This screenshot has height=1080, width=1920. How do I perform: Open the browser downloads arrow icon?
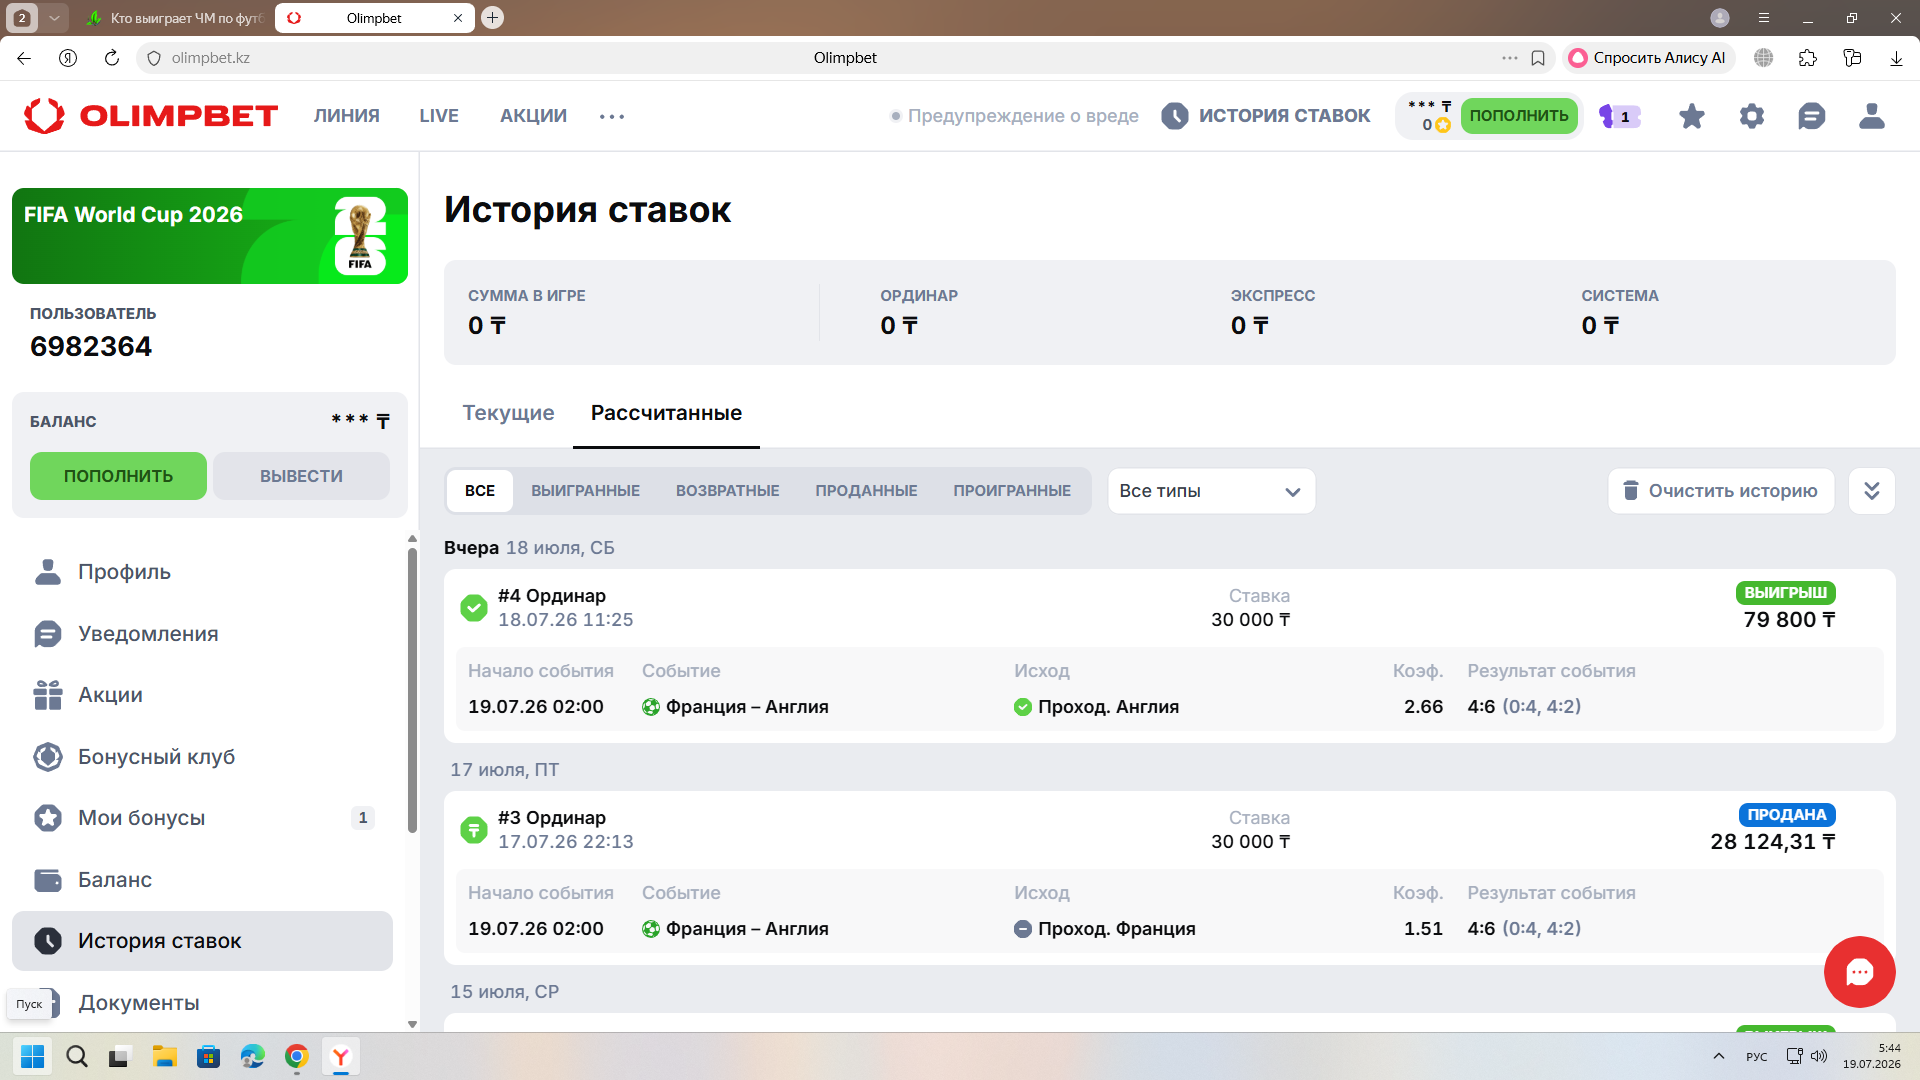tap(1896, 58)
